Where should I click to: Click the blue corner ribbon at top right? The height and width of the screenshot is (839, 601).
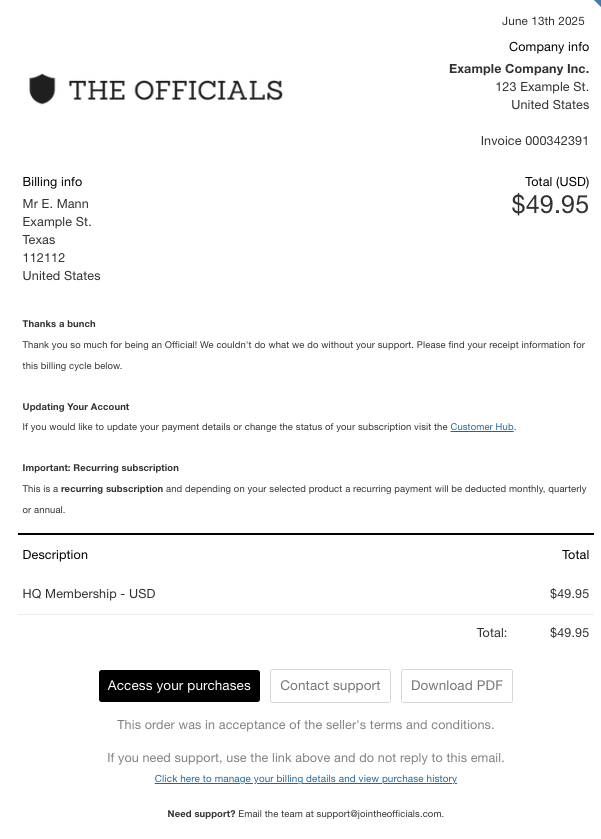click(598, 3)
